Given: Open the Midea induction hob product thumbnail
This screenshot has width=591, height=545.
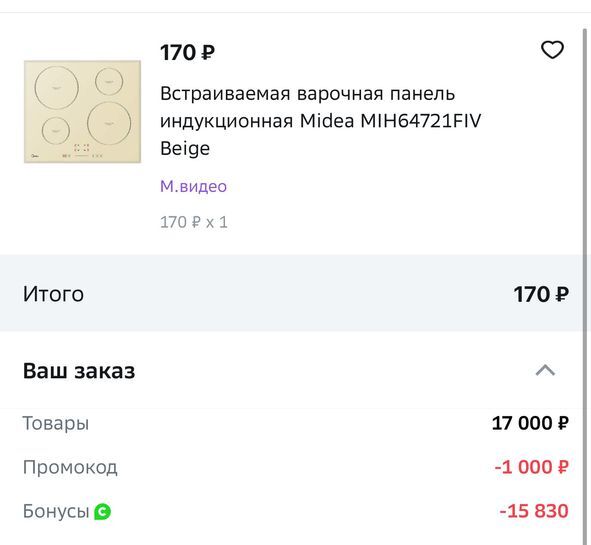Looking at the screenshot, I should 83,112.
